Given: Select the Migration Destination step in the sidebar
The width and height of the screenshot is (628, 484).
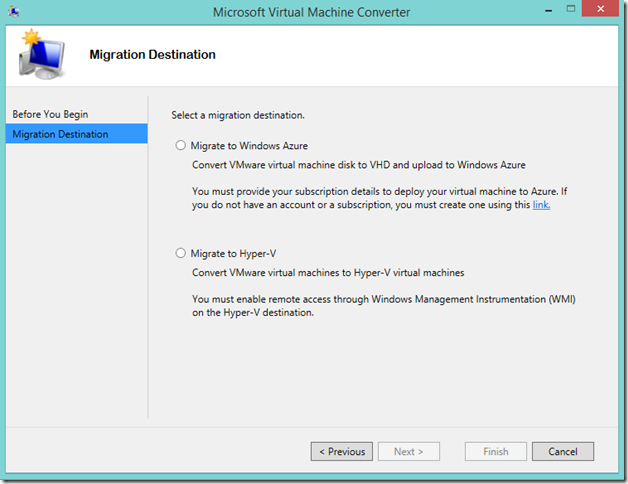Looking at the screenshot, I should point(76,134).
